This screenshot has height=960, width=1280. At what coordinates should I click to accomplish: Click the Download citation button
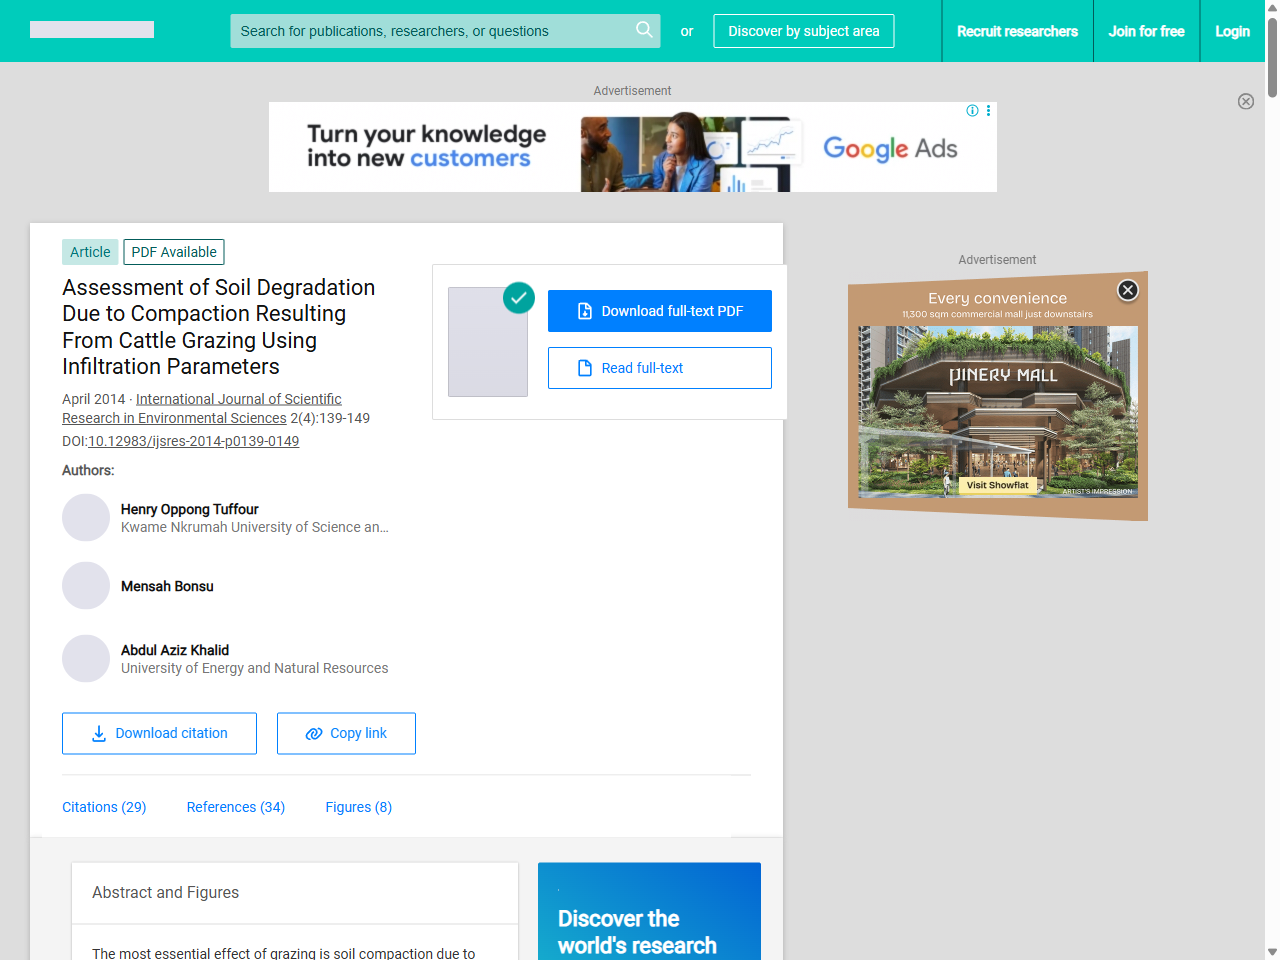pyautogui.click(x=159, y=733)
